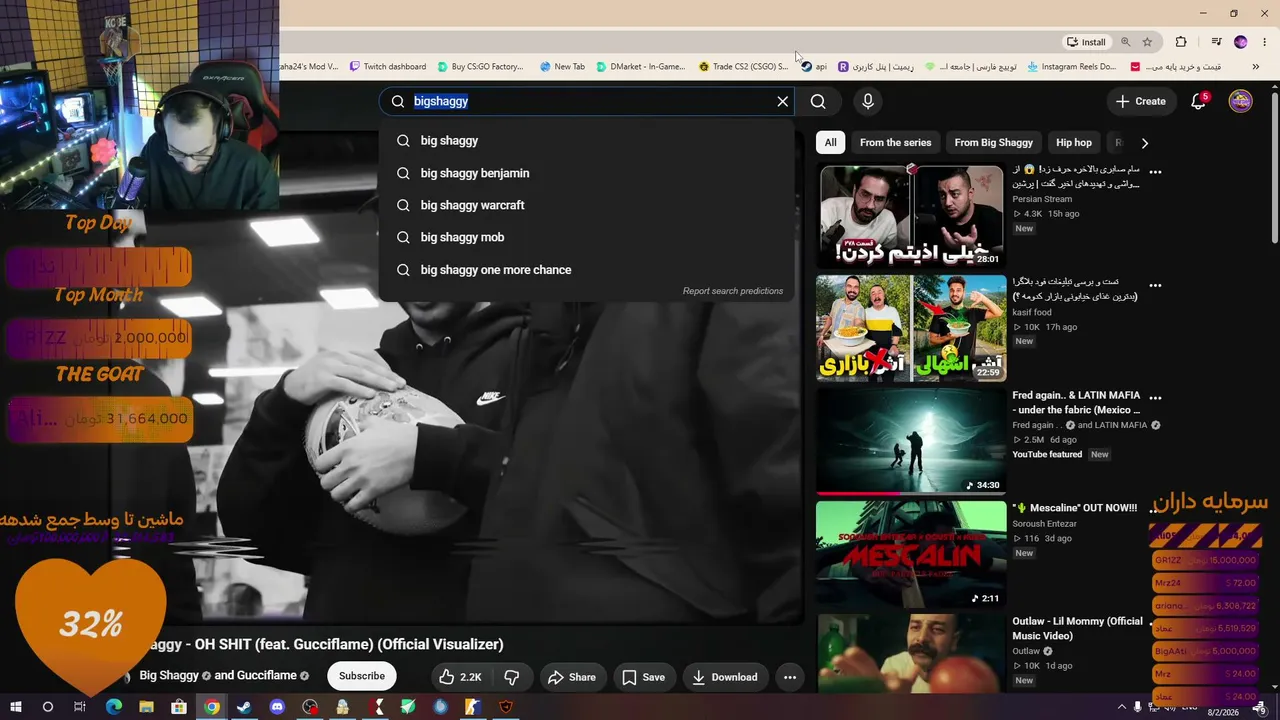1280x720 pixels.
Task: Select 'big shaggy mob' suggestion
Action: pyautogui.click(x=586, y=237)
